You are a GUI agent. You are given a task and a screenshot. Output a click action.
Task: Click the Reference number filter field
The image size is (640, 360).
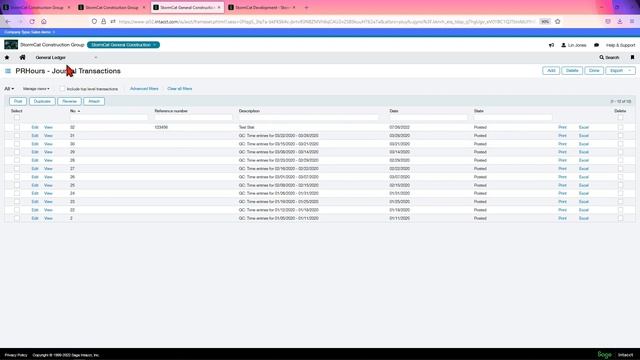pyautogui.click(x=193, y=118)
